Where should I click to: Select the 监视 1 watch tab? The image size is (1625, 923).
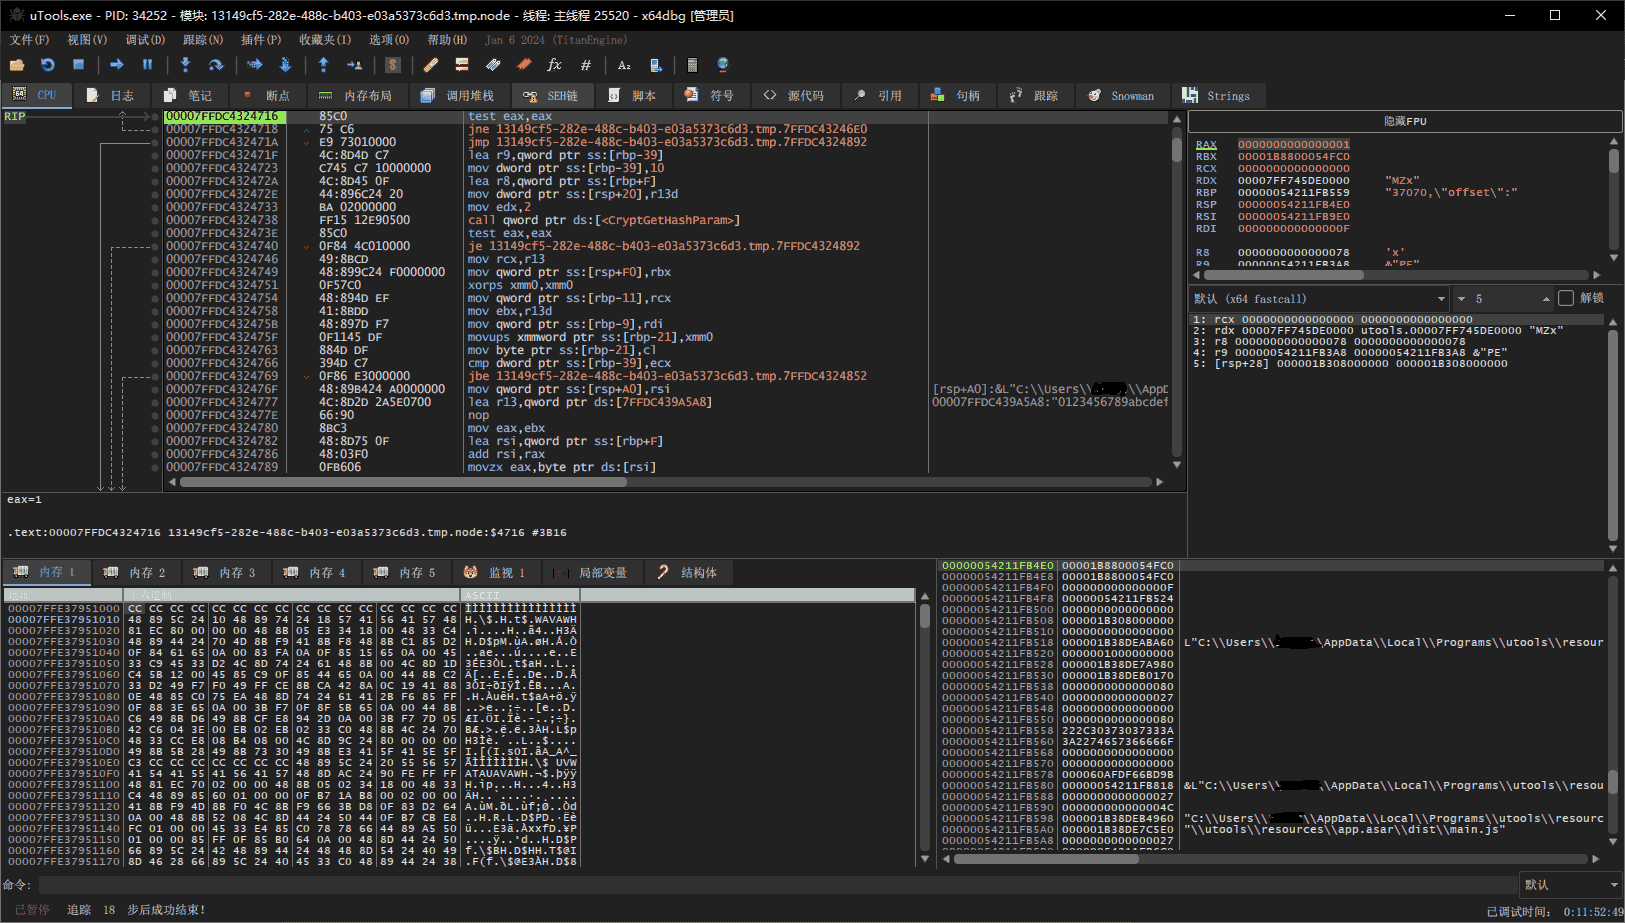[496, 572]
